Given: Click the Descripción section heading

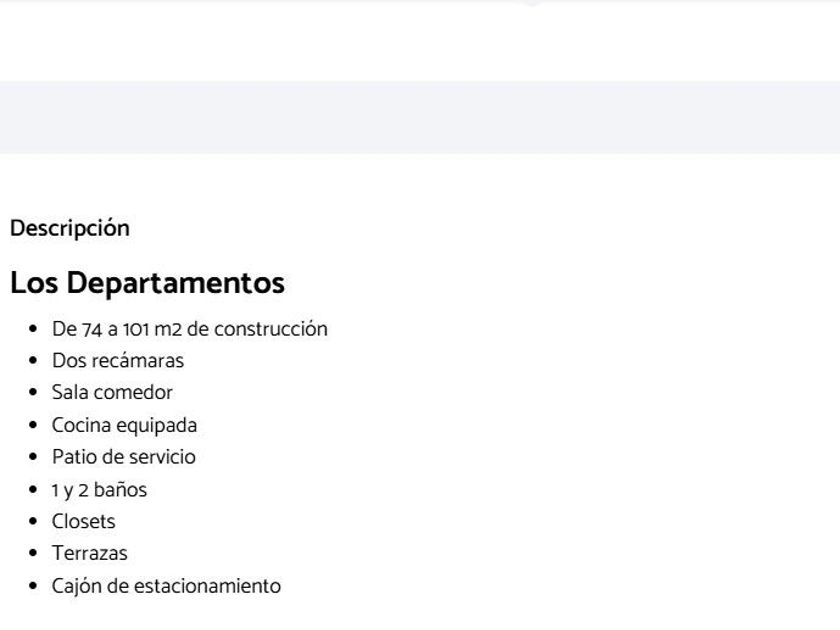Looking at the screenshot, I should click(70, 228).
